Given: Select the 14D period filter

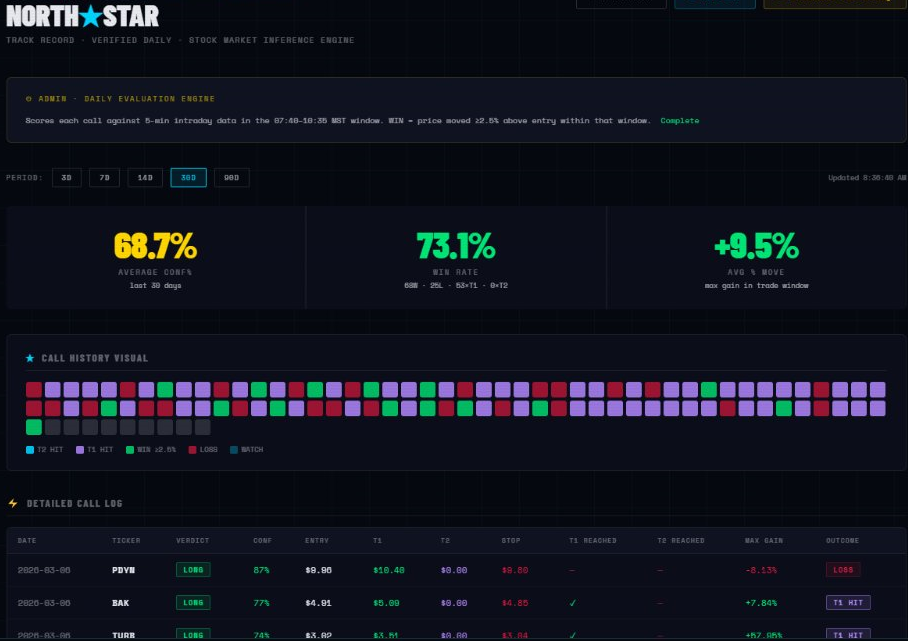Looking at the screenshot, I should (145, 178).
